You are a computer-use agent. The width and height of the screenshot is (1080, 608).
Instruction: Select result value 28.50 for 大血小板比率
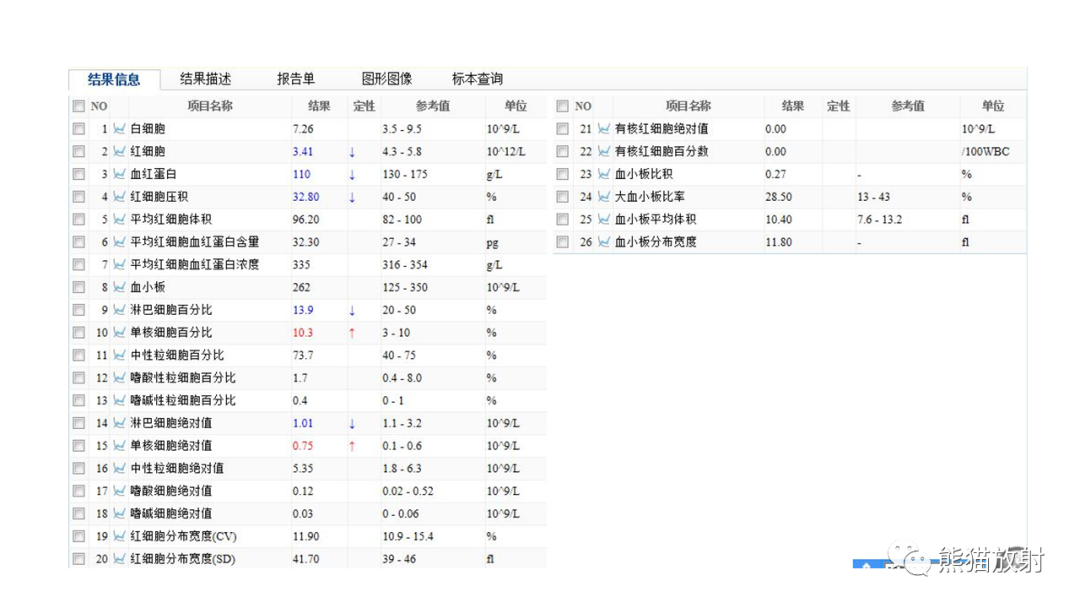pyautogui.click(x=778, y=197)
